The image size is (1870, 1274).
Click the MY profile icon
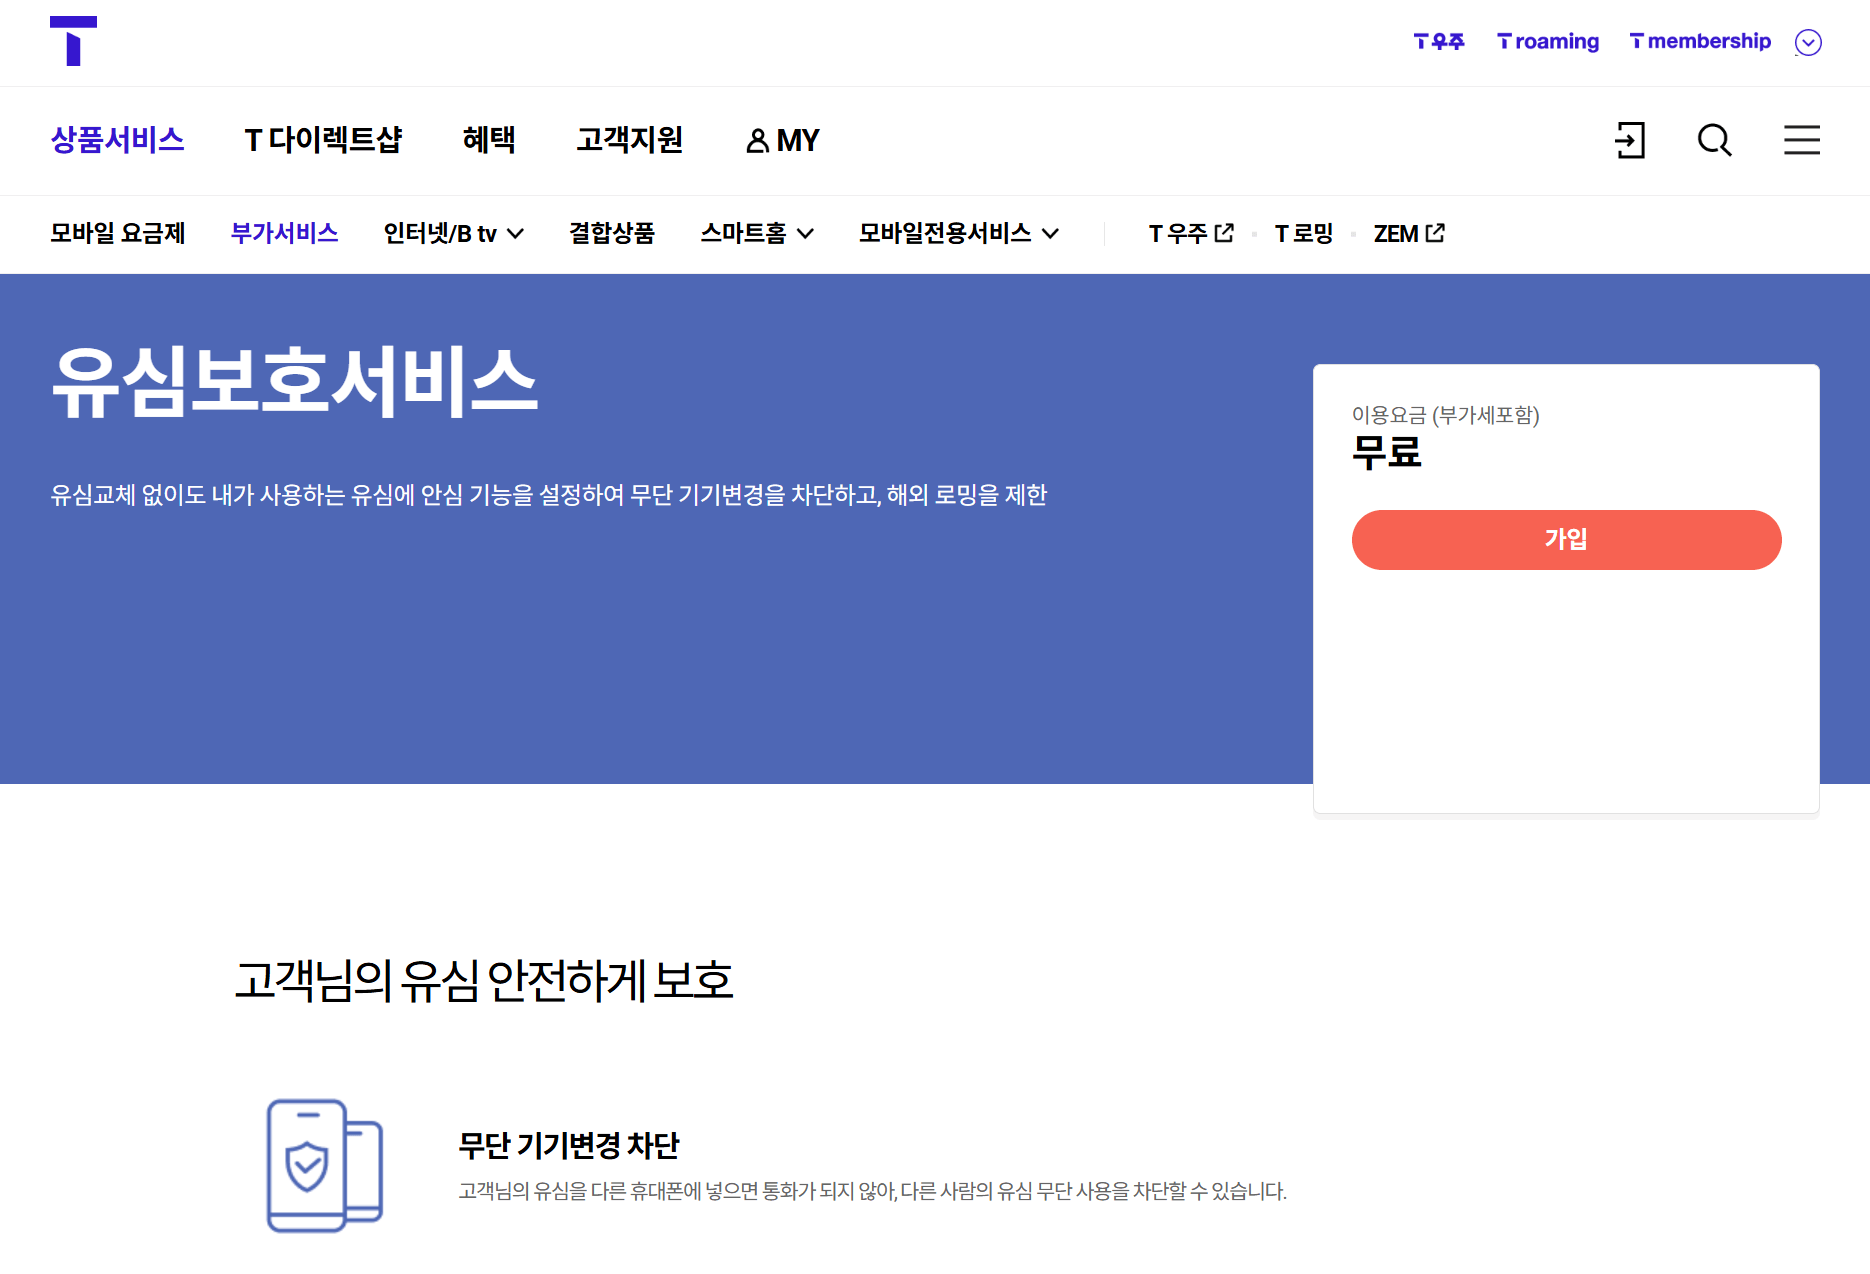point(757,141)
